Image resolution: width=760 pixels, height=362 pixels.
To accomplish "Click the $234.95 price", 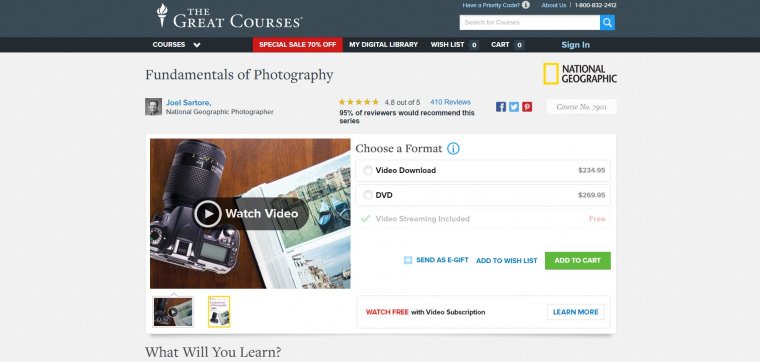I will click(x=592, y=171).
